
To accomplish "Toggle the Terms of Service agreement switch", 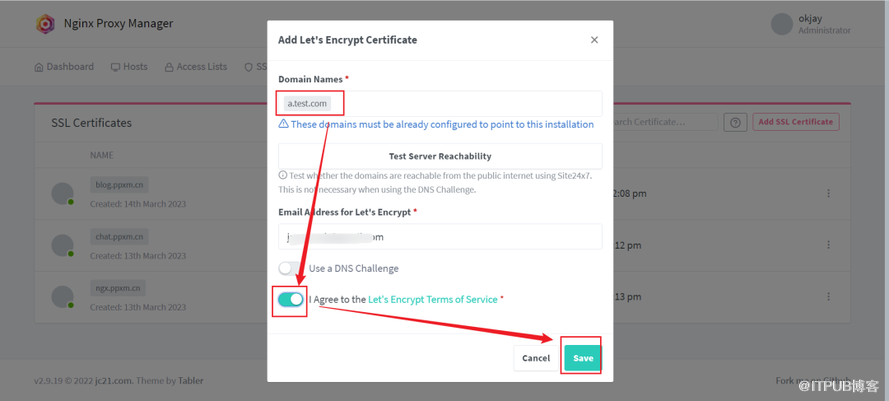I will pyautogui.click(x=291, y=299).
